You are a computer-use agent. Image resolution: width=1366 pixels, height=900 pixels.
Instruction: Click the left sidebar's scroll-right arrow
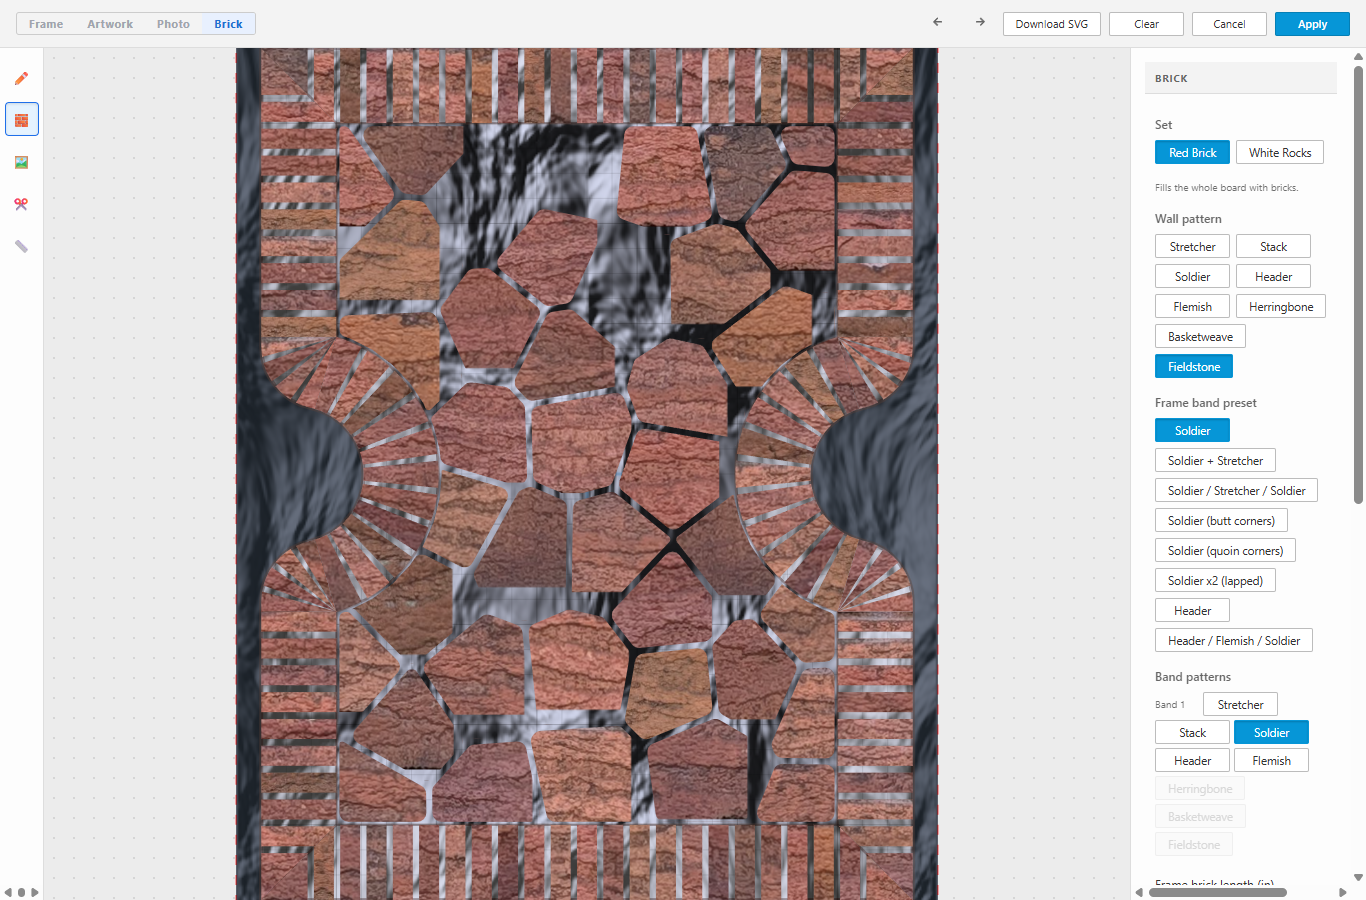35,892
